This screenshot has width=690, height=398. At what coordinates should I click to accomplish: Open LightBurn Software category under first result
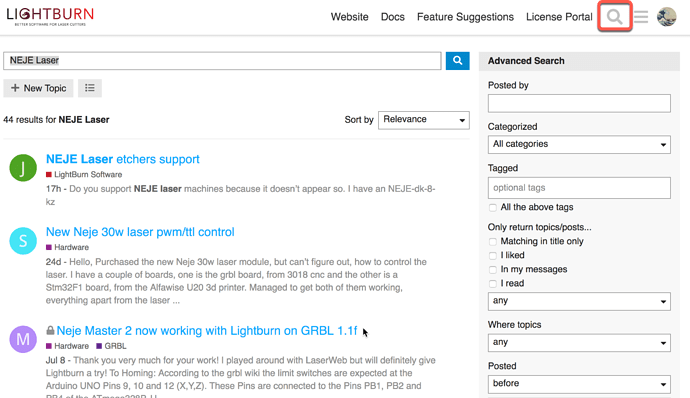[84, 174]
